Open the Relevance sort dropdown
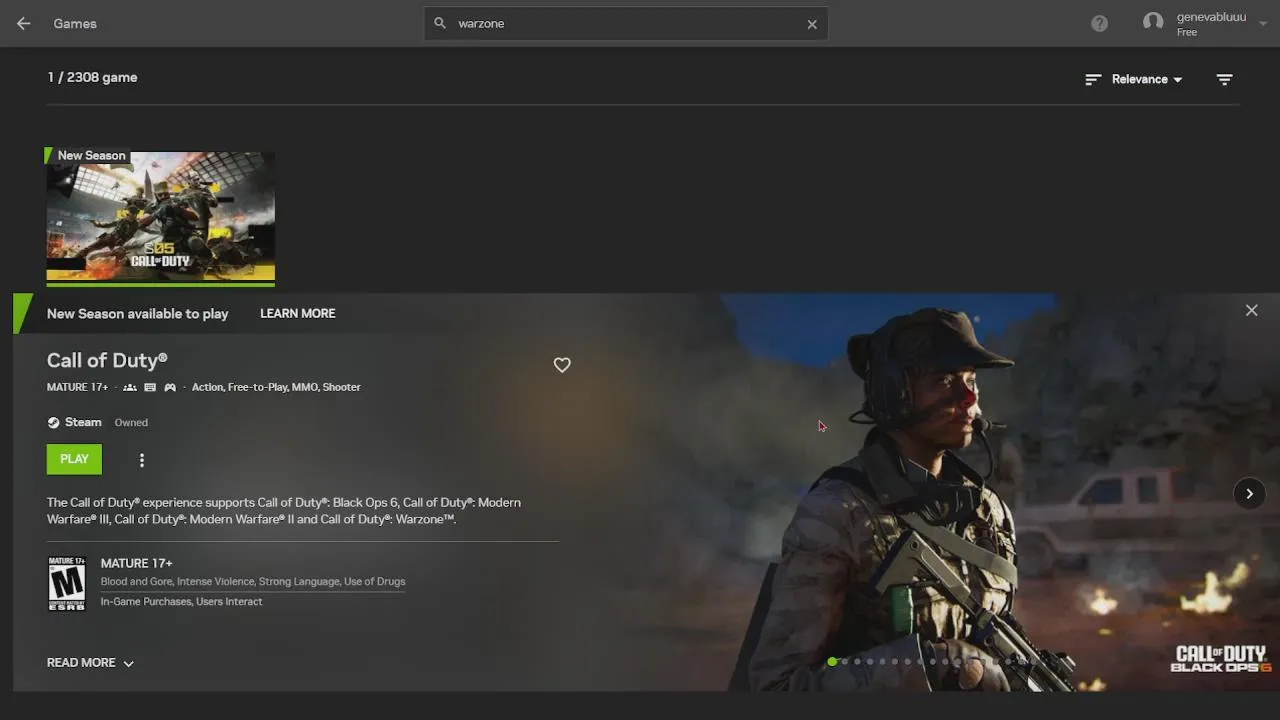Image resolution: width=1280 pixels, height=720 pixels. pos(1146,79)
